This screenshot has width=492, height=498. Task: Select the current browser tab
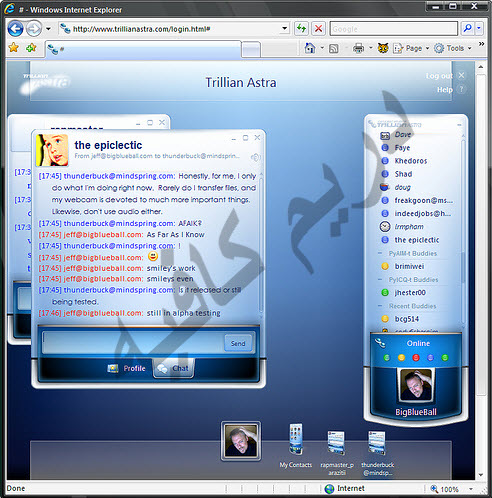[143, 49]
